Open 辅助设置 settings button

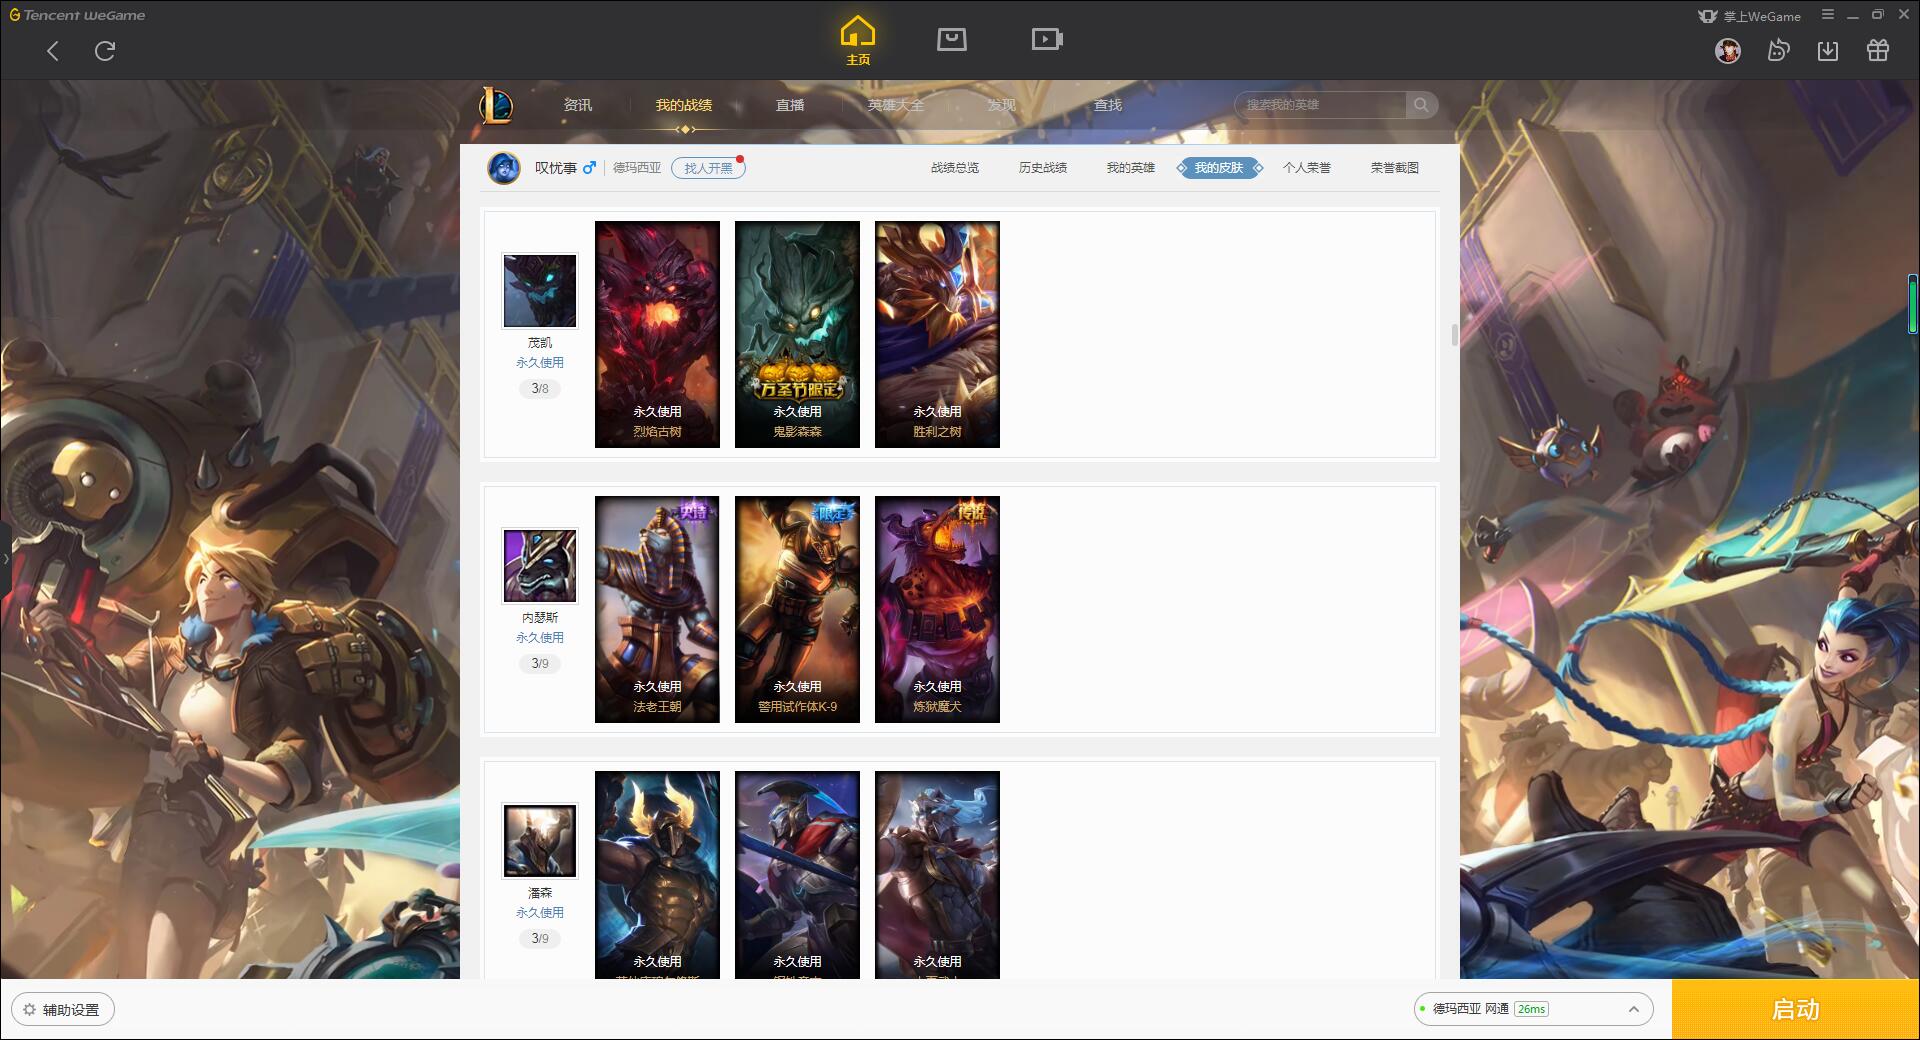tap(63, 1010)
